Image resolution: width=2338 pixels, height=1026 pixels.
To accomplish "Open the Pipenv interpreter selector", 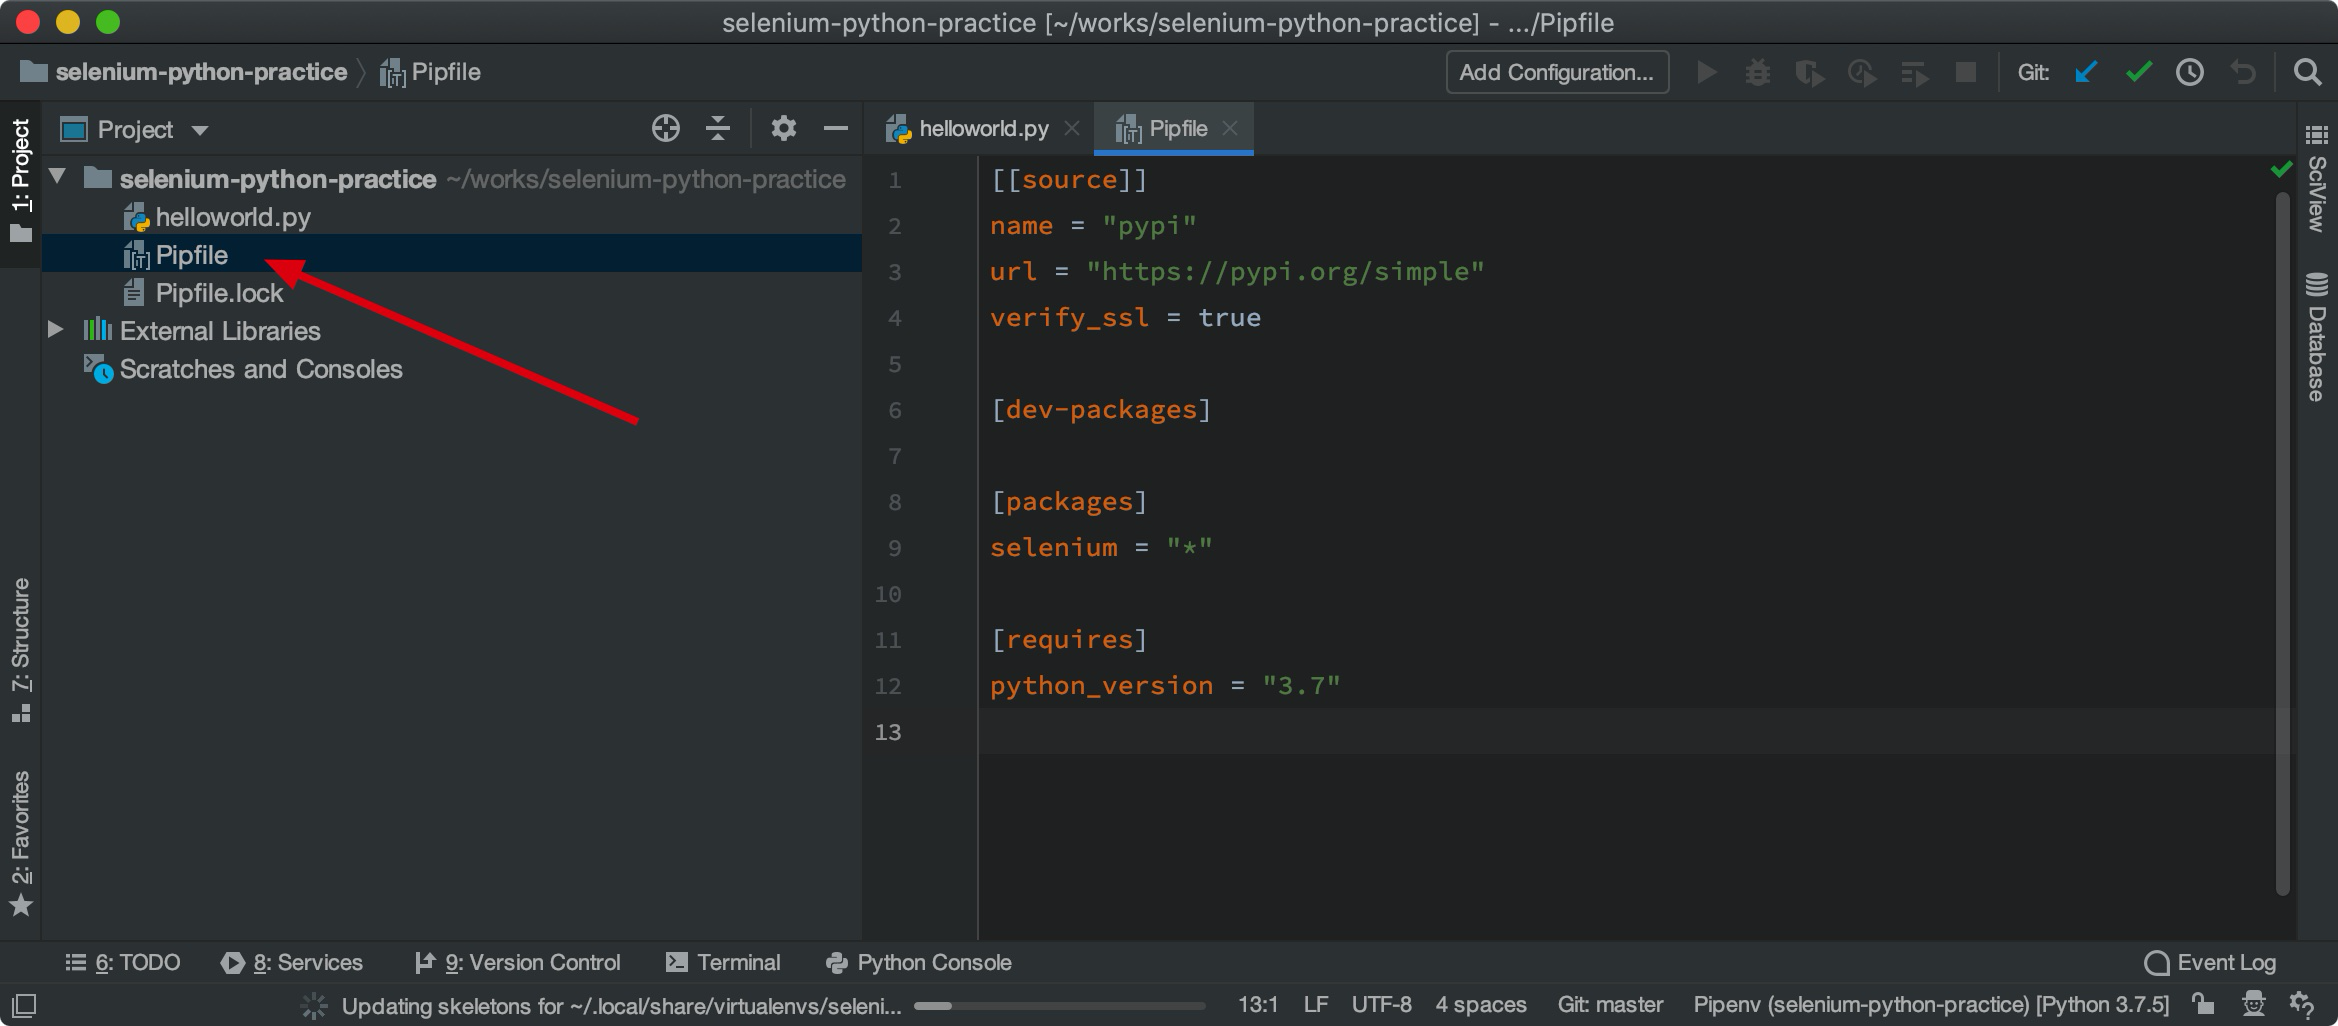I will tap(1931, 1004).
